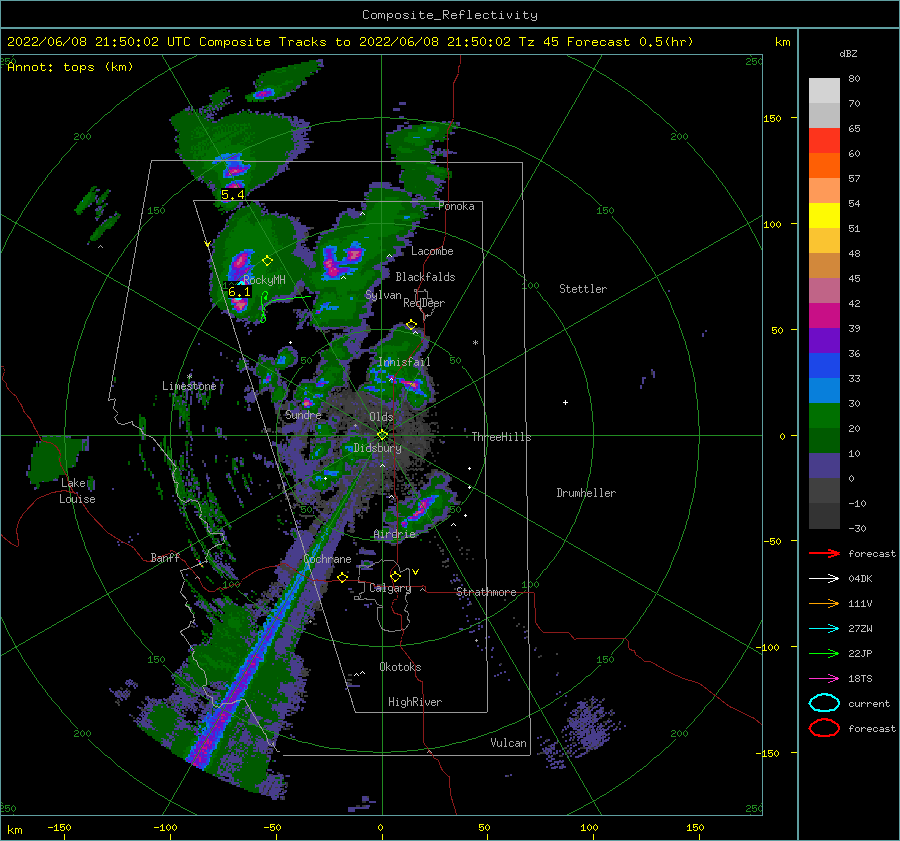Click the Cochrane town label
This screenshot has height=841, width=900.
(x=327, y=559)
